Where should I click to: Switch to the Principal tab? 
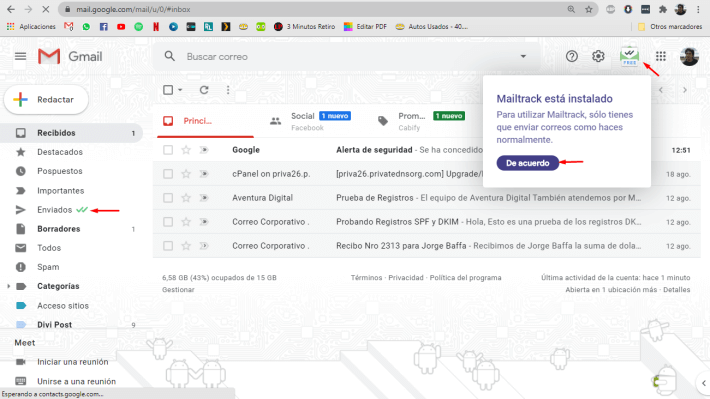205,121
